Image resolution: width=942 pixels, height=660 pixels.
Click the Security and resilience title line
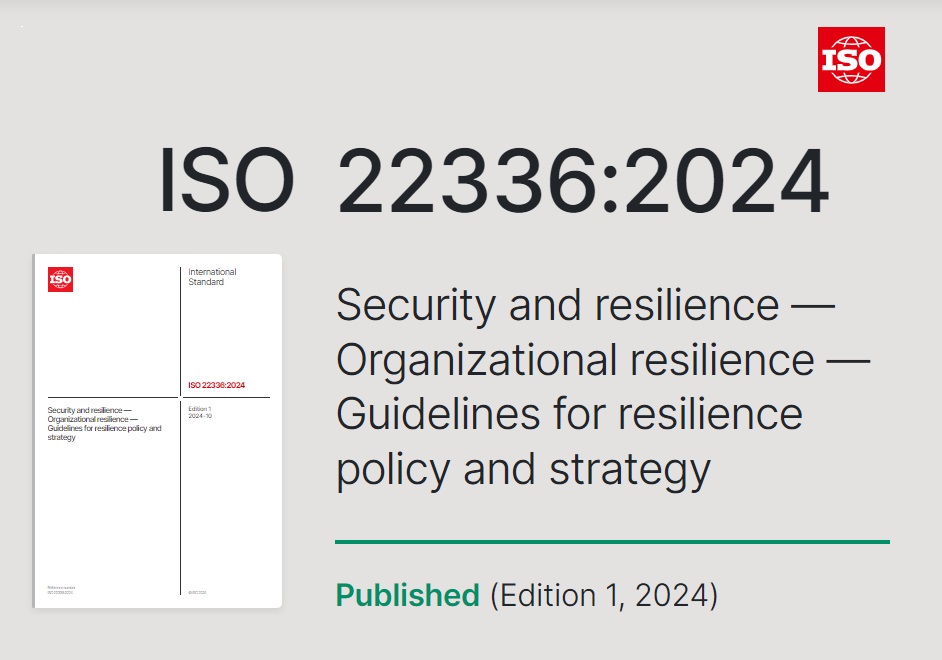[585, 305]
